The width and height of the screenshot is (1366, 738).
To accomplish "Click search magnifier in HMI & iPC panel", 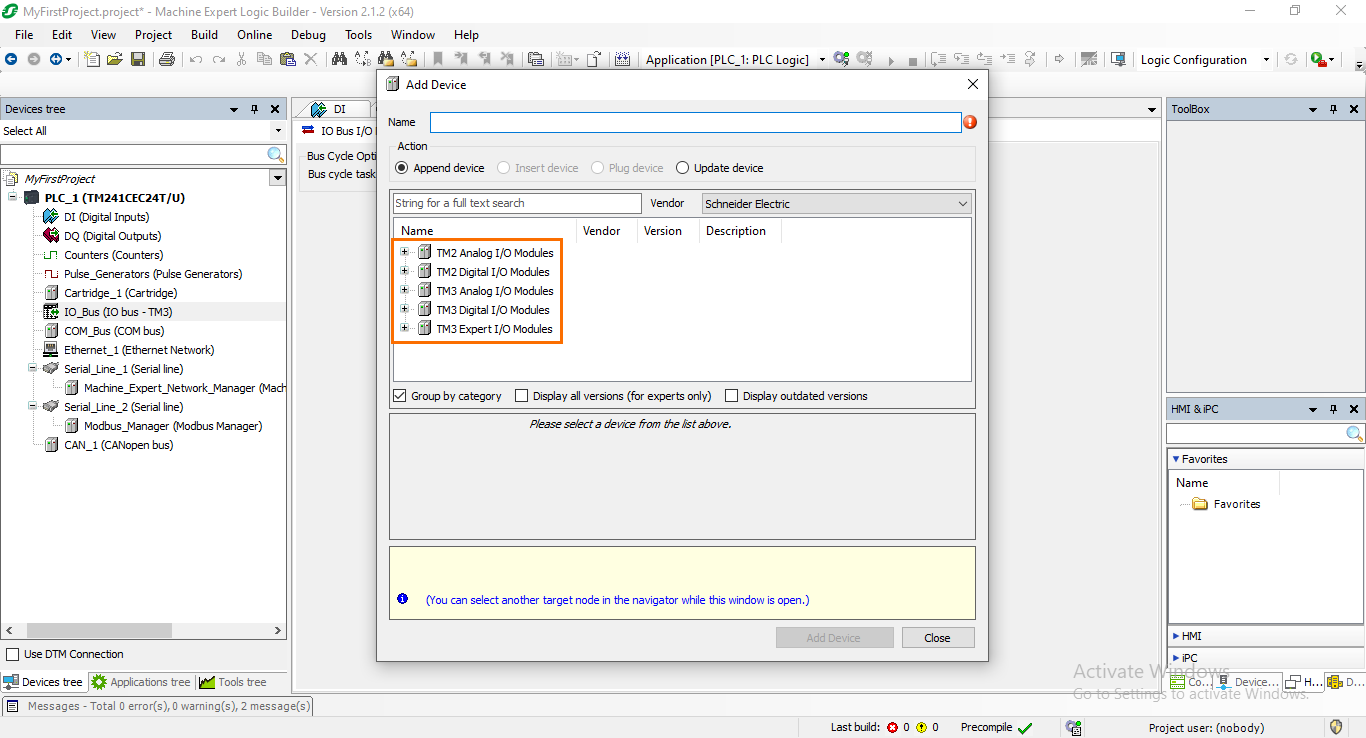I will [1354, 434].
